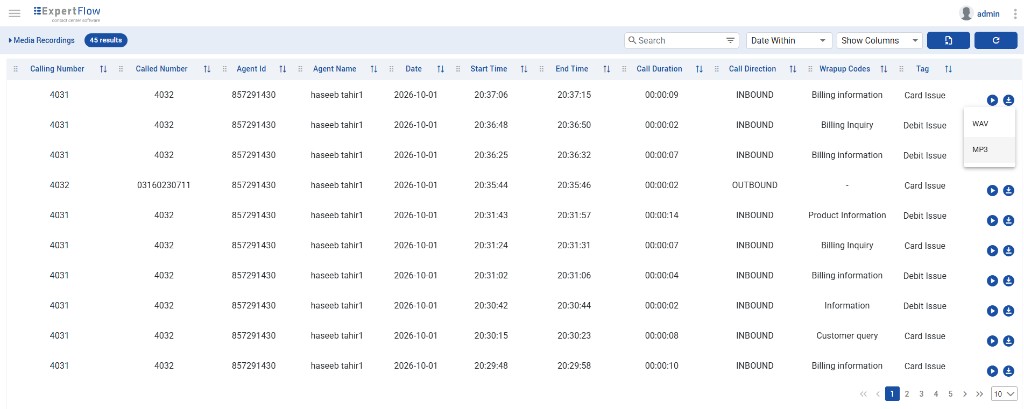Screen dimensions: 1024x409
Task: Download the Customer query call recording
Action: 1008,340
